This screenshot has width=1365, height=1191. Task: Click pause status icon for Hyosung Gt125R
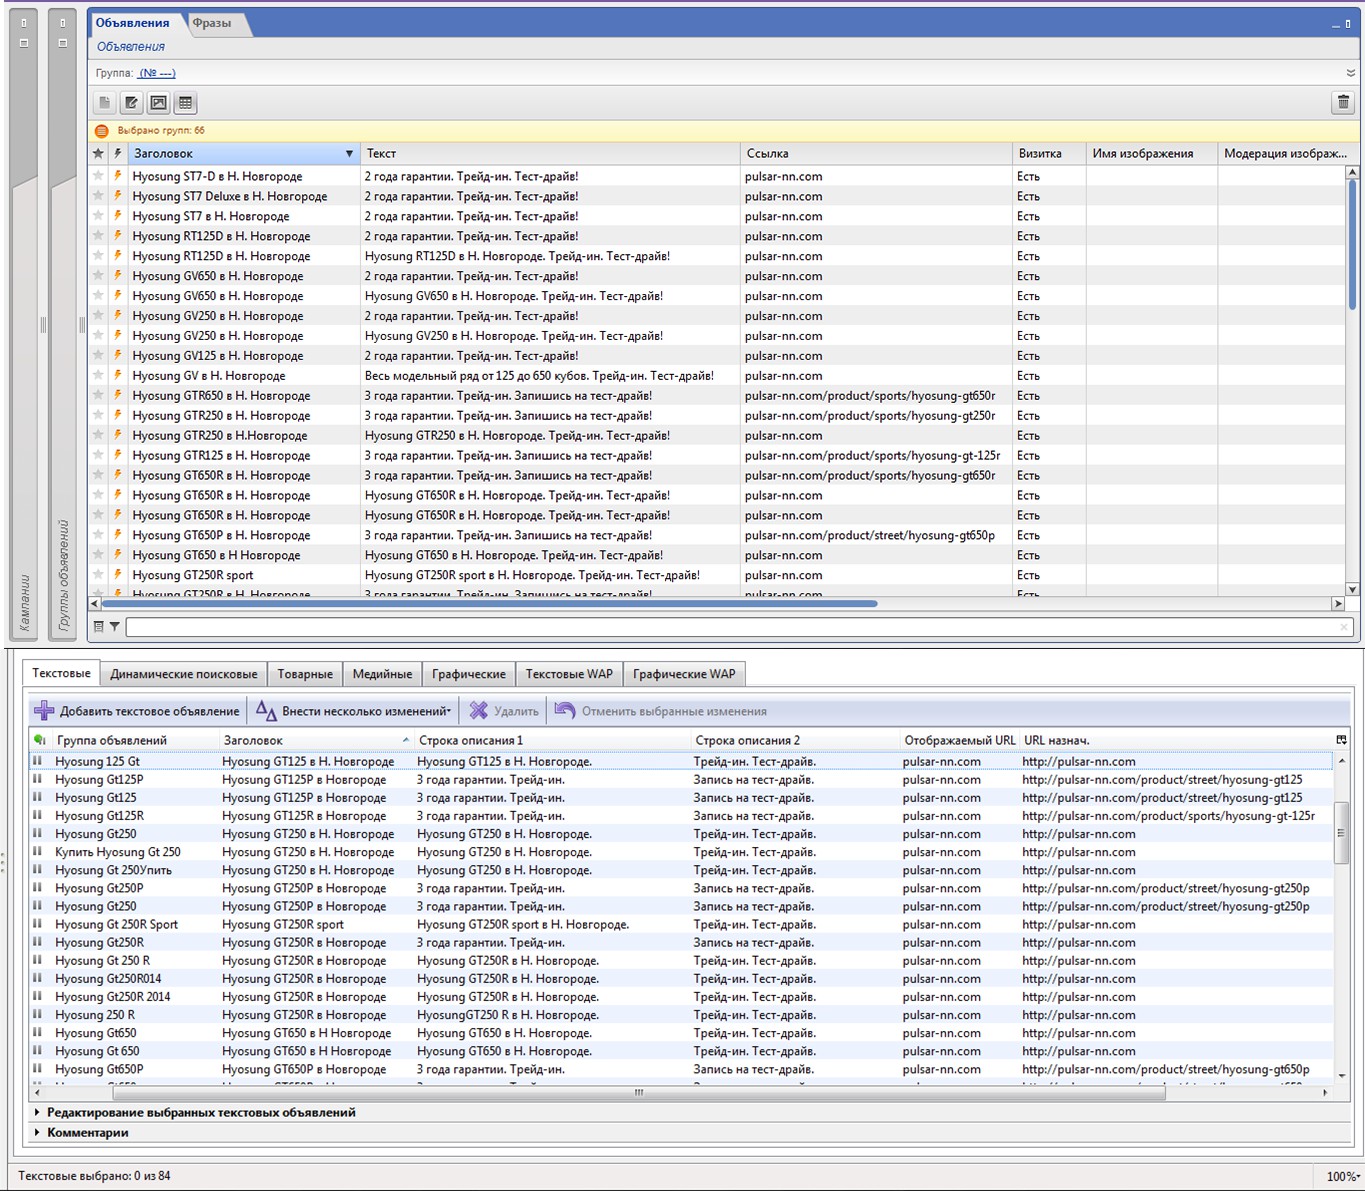tap(37, 816)
